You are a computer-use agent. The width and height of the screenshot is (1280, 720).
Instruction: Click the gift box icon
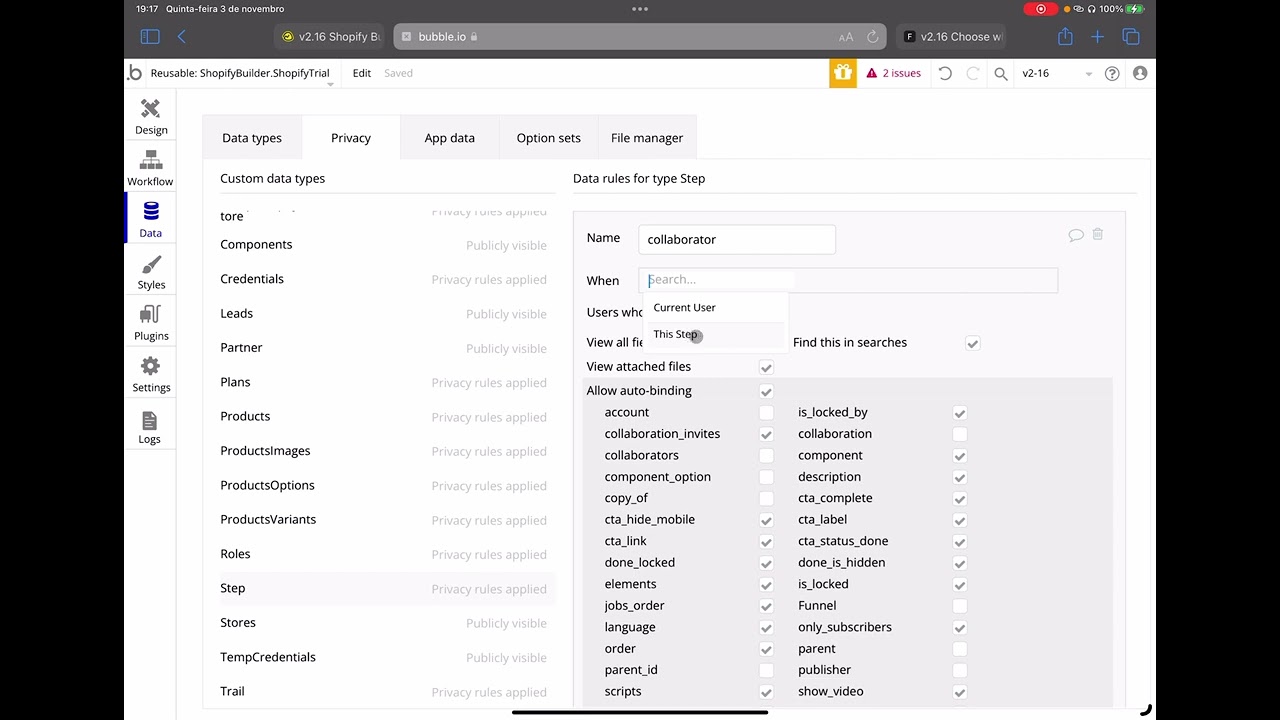[842, 73]
